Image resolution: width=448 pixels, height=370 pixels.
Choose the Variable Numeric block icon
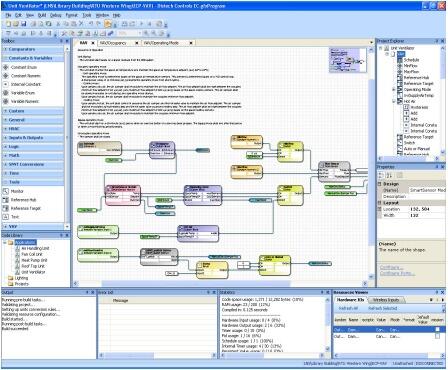[6, 101]
